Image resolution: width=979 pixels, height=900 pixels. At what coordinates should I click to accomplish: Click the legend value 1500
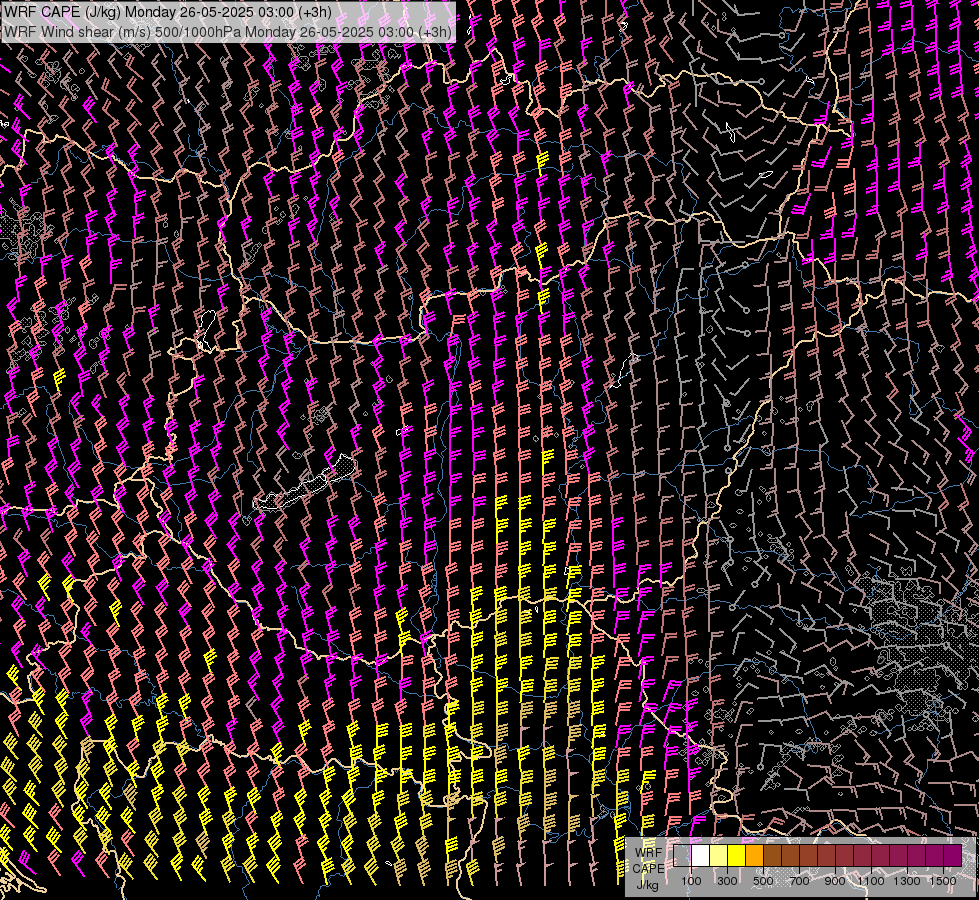[943, 881]
